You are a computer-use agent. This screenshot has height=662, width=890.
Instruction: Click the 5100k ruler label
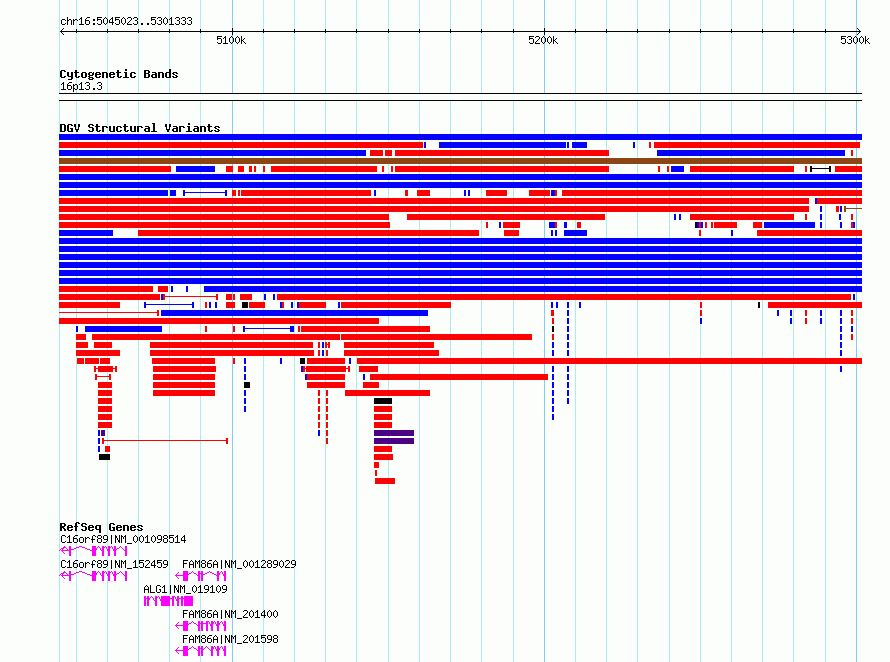click(231, 40)
